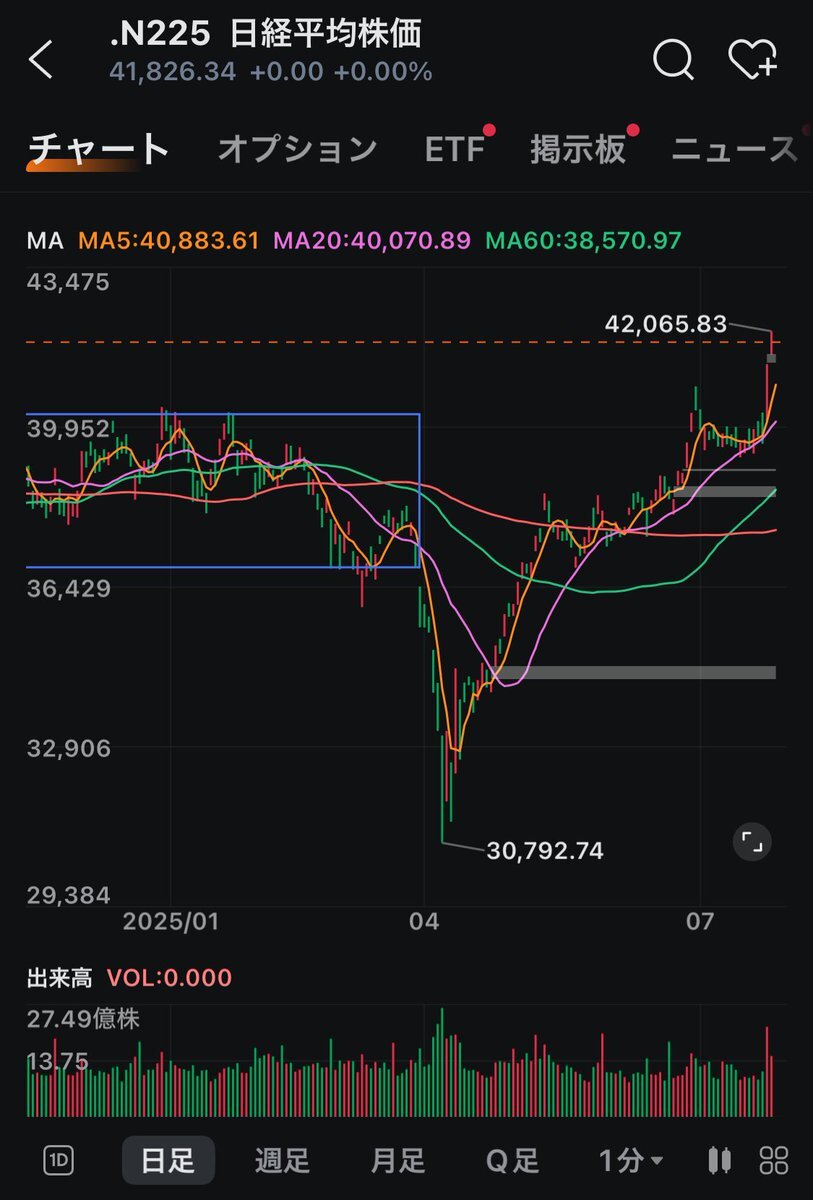Select 日足 daily candles

click(168, 1161)
